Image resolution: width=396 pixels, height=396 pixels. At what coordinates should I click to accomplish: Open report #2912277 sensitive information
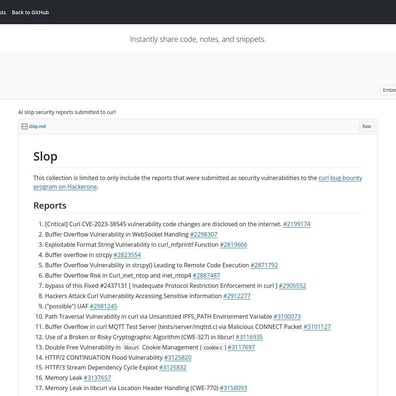237,296
